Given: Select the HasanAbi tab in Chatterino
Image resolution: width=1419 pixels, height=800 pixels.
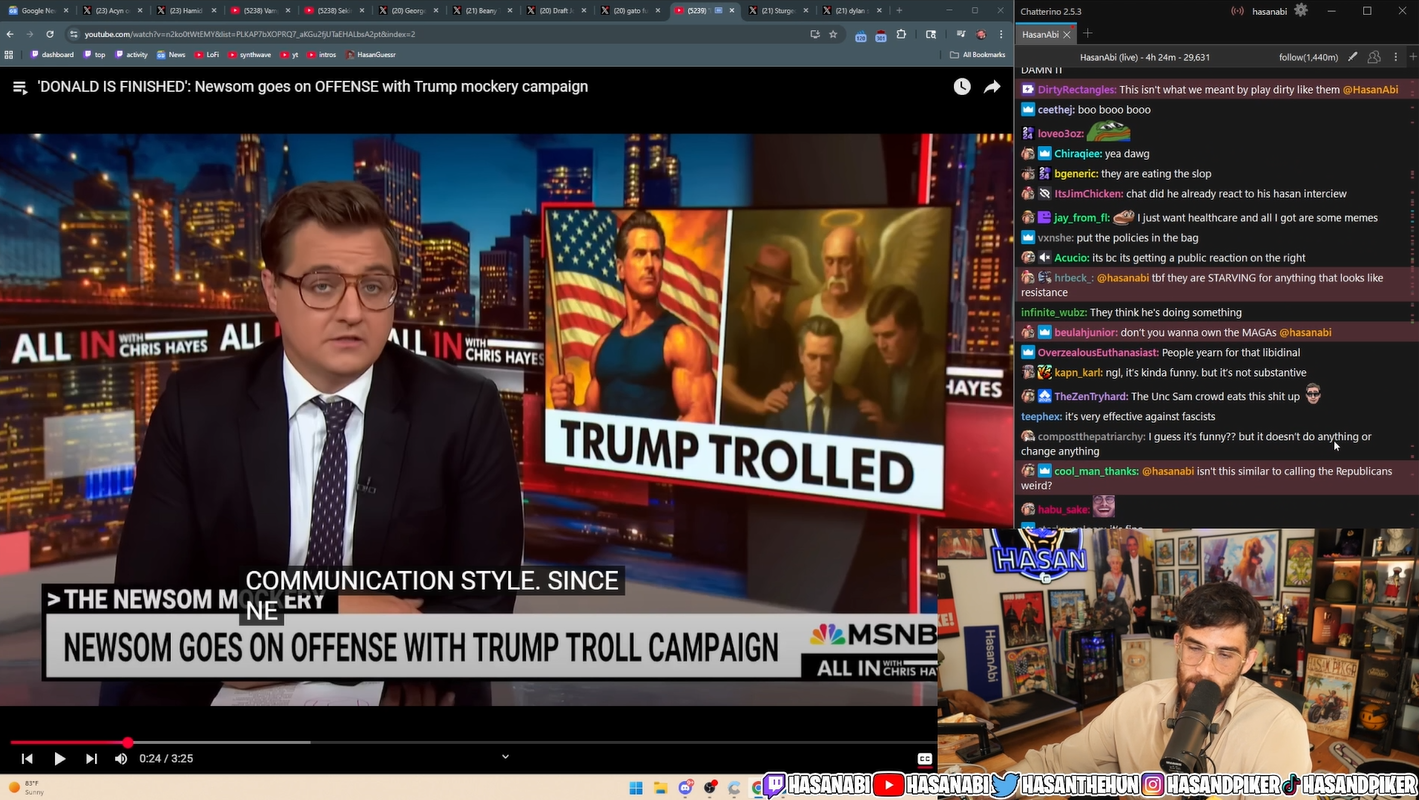Looking at the screenshot, I should pos(1040,34).
